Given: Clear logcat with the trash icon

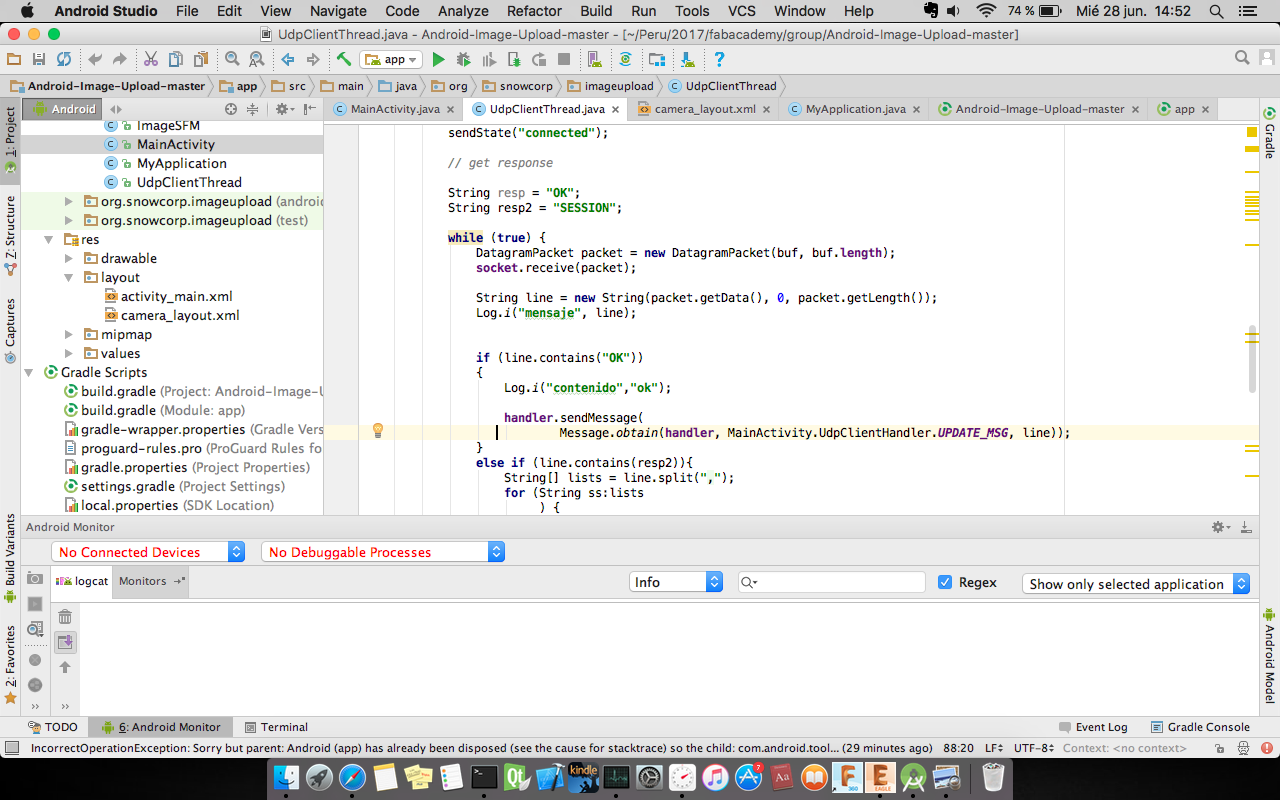Looking at the screenshot, I should [65, 617].
